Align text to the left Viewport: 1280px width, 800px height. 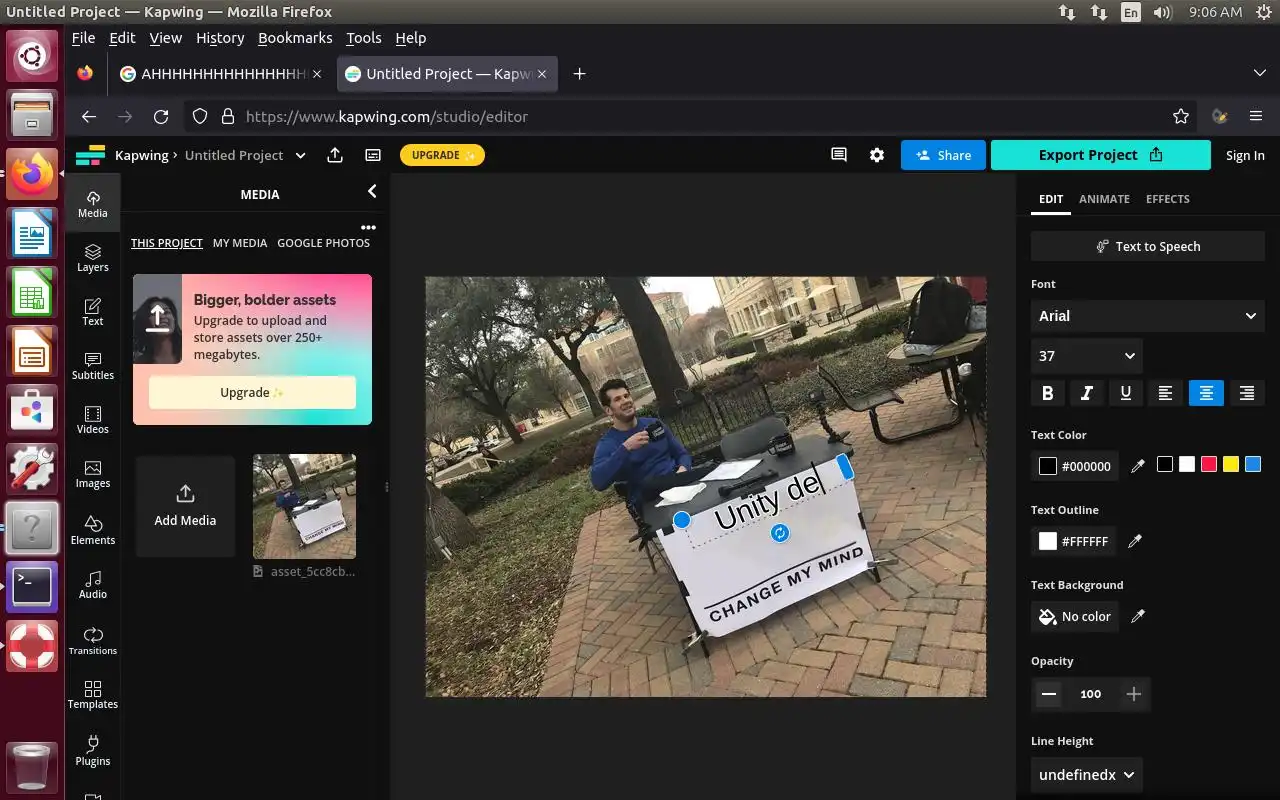click(x=1165, y=393)
